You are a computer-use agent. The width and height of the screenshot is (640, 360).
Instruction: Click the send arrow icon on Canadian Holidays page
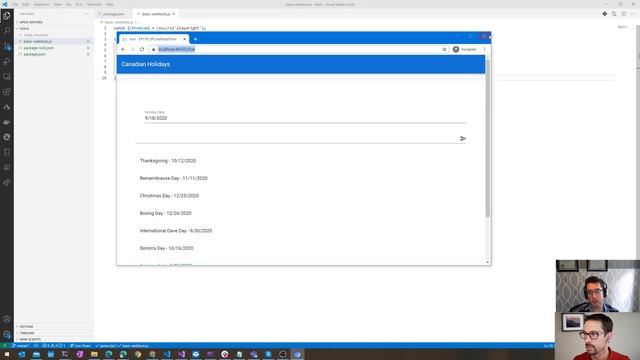463,138
